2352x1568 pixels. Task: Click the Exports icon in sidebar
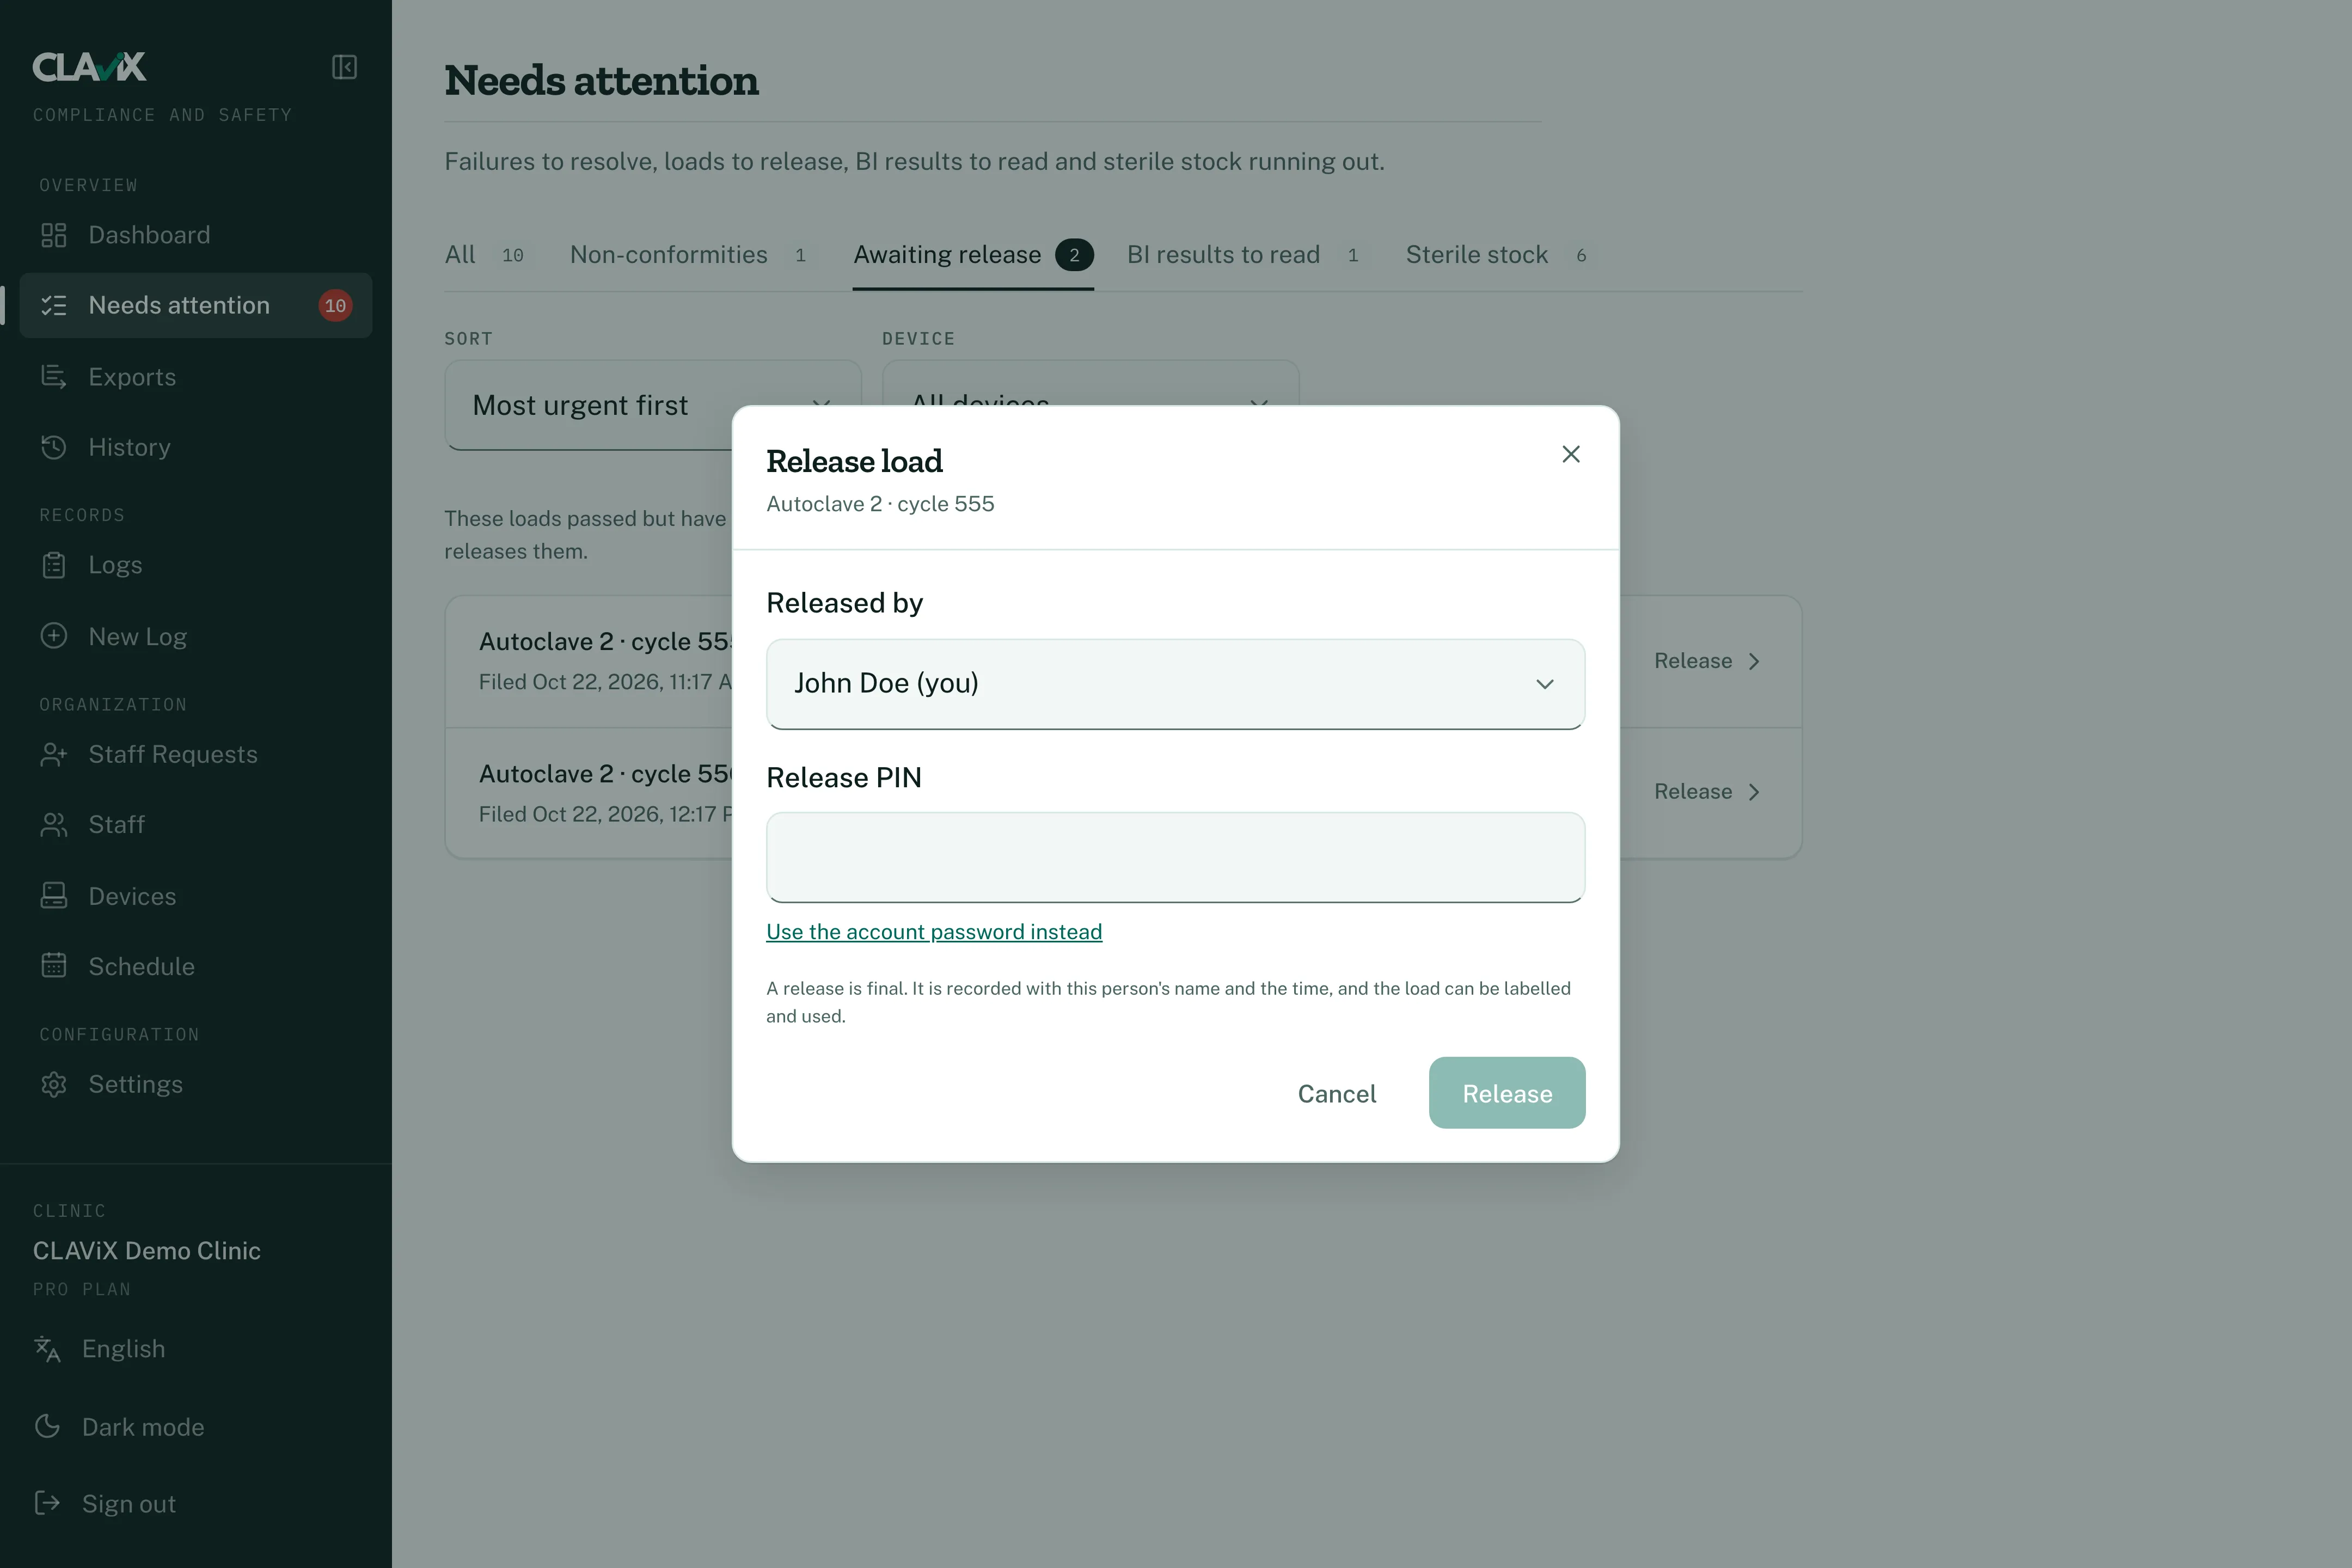click(54, 377)
